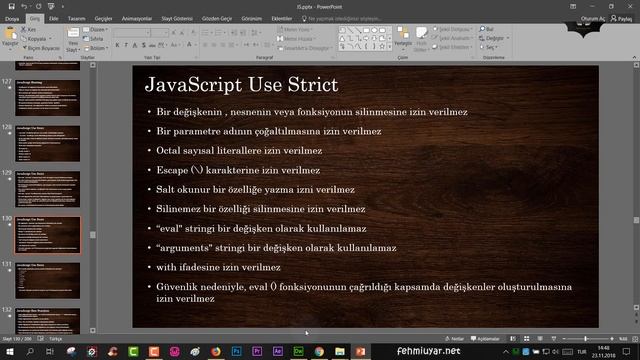Screen dimensions: 640x360
Task: Open the Hızlı Stiller quick styles gallery
Action: click(x=421, y=40)
